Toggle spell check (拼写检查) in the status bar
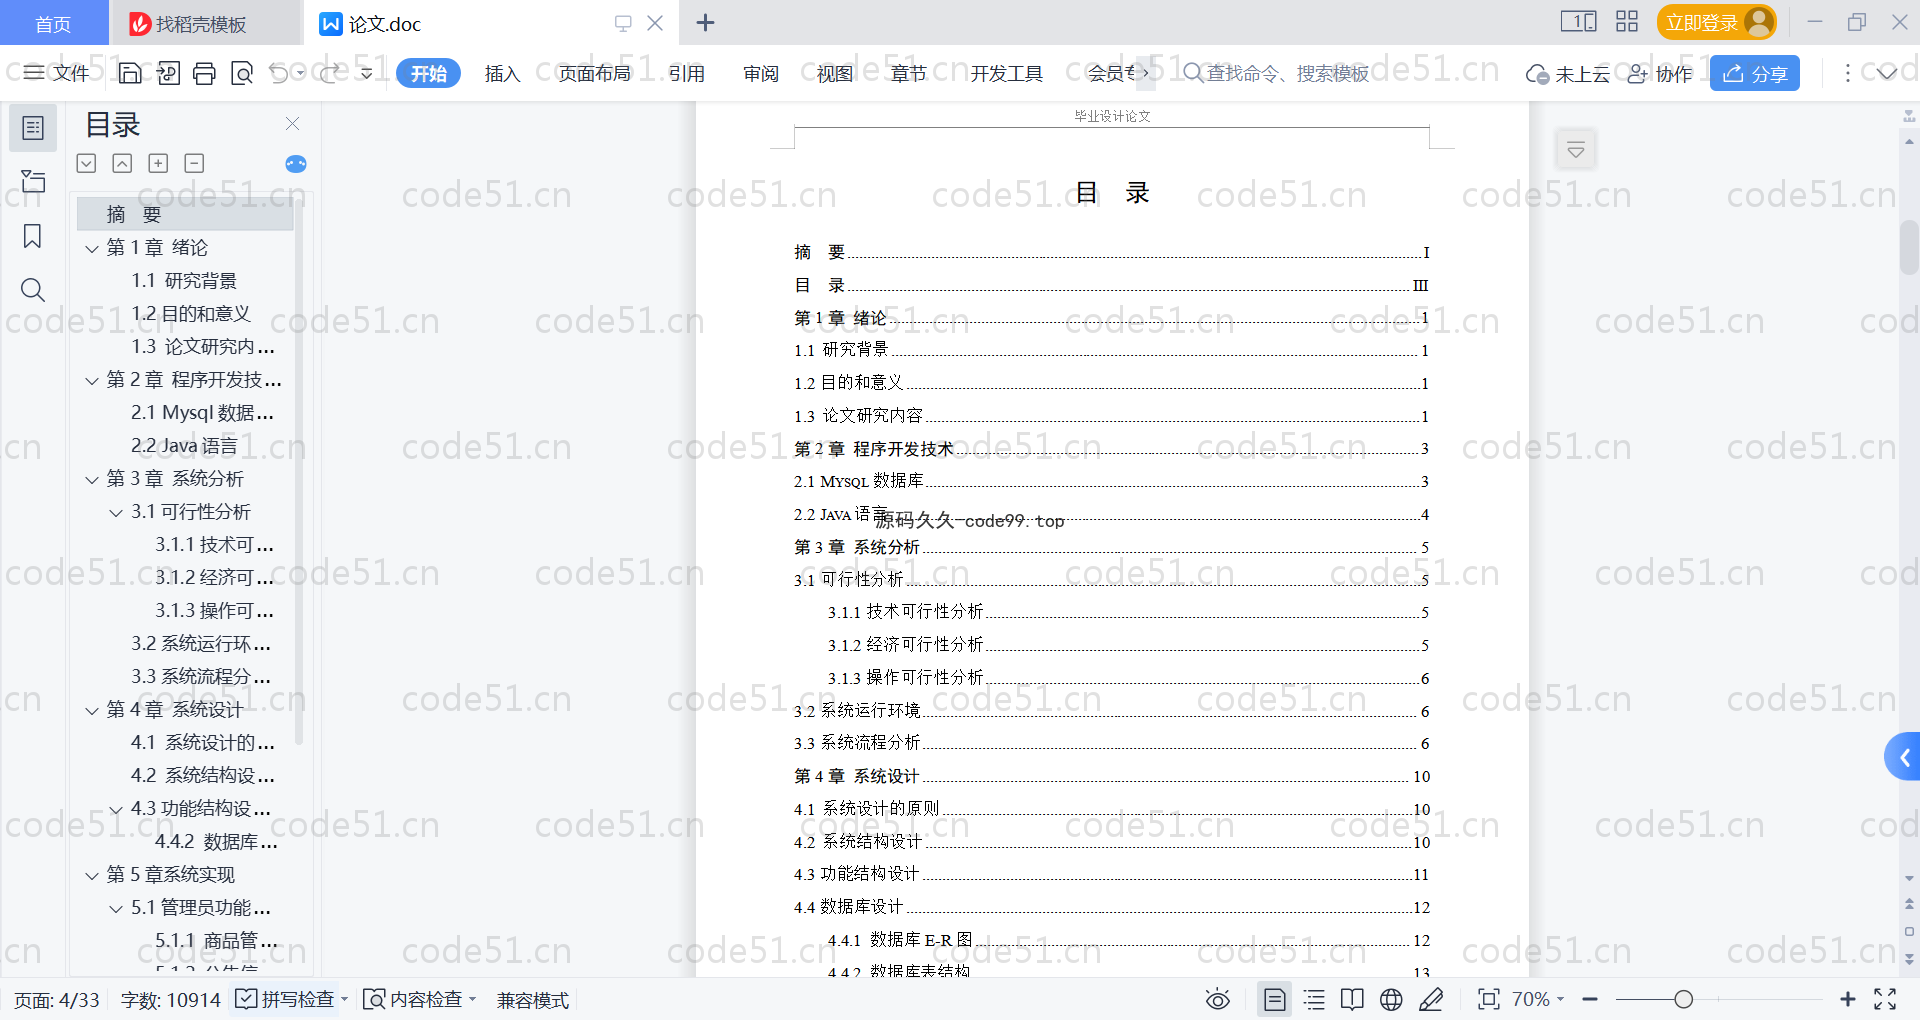Image resolution: width=1920 pixels, height=1020 pixels. pyautogui.click(x=291, y=999)
